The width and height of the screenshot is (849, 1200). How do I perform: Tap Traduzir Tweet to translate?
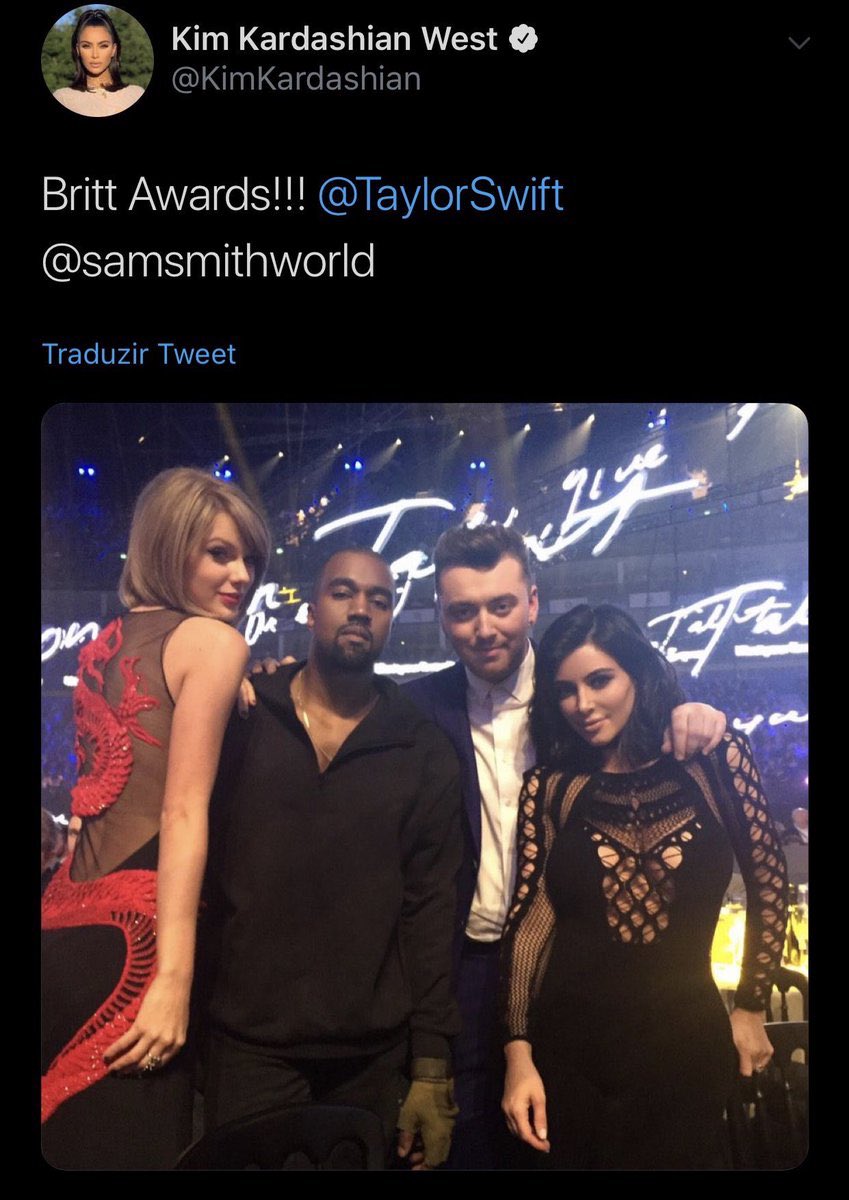[139, 353]
